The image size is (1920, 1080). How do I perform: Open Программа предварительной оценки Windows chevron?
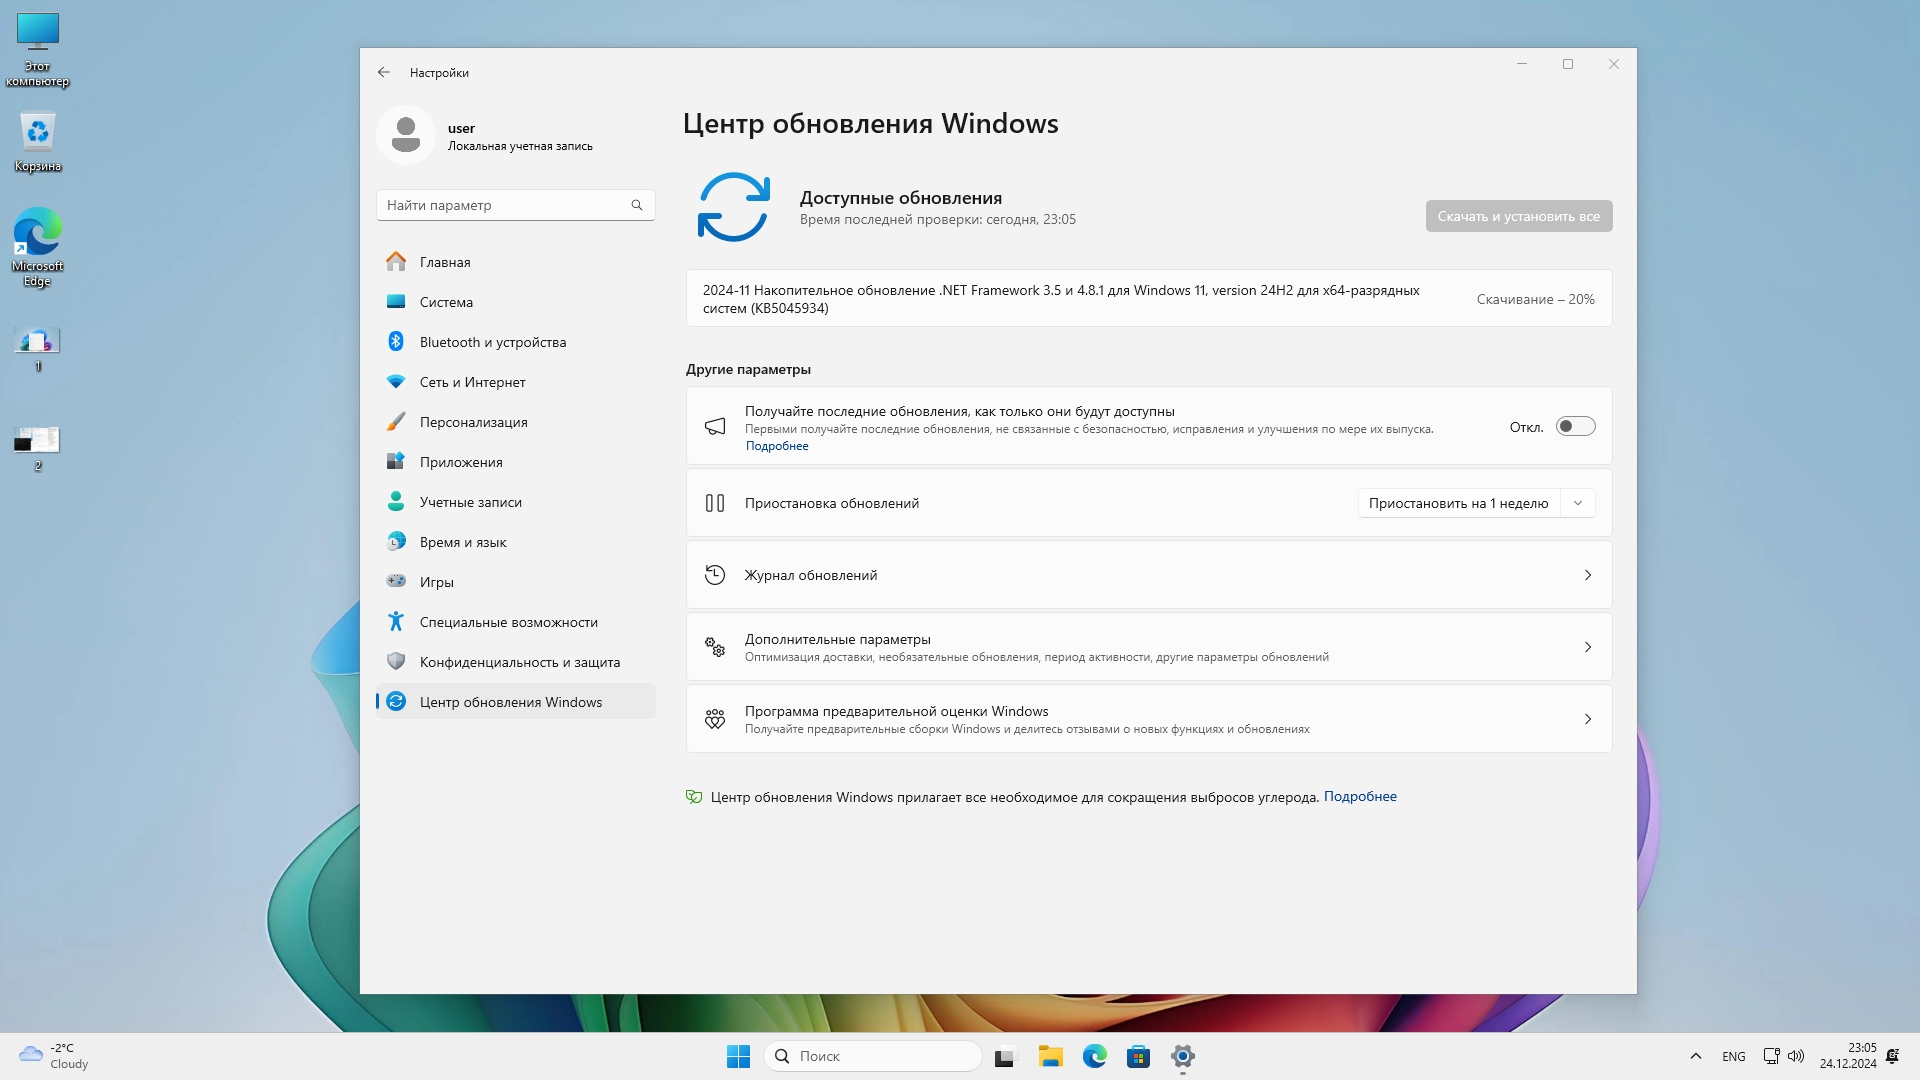(1587, 719)
